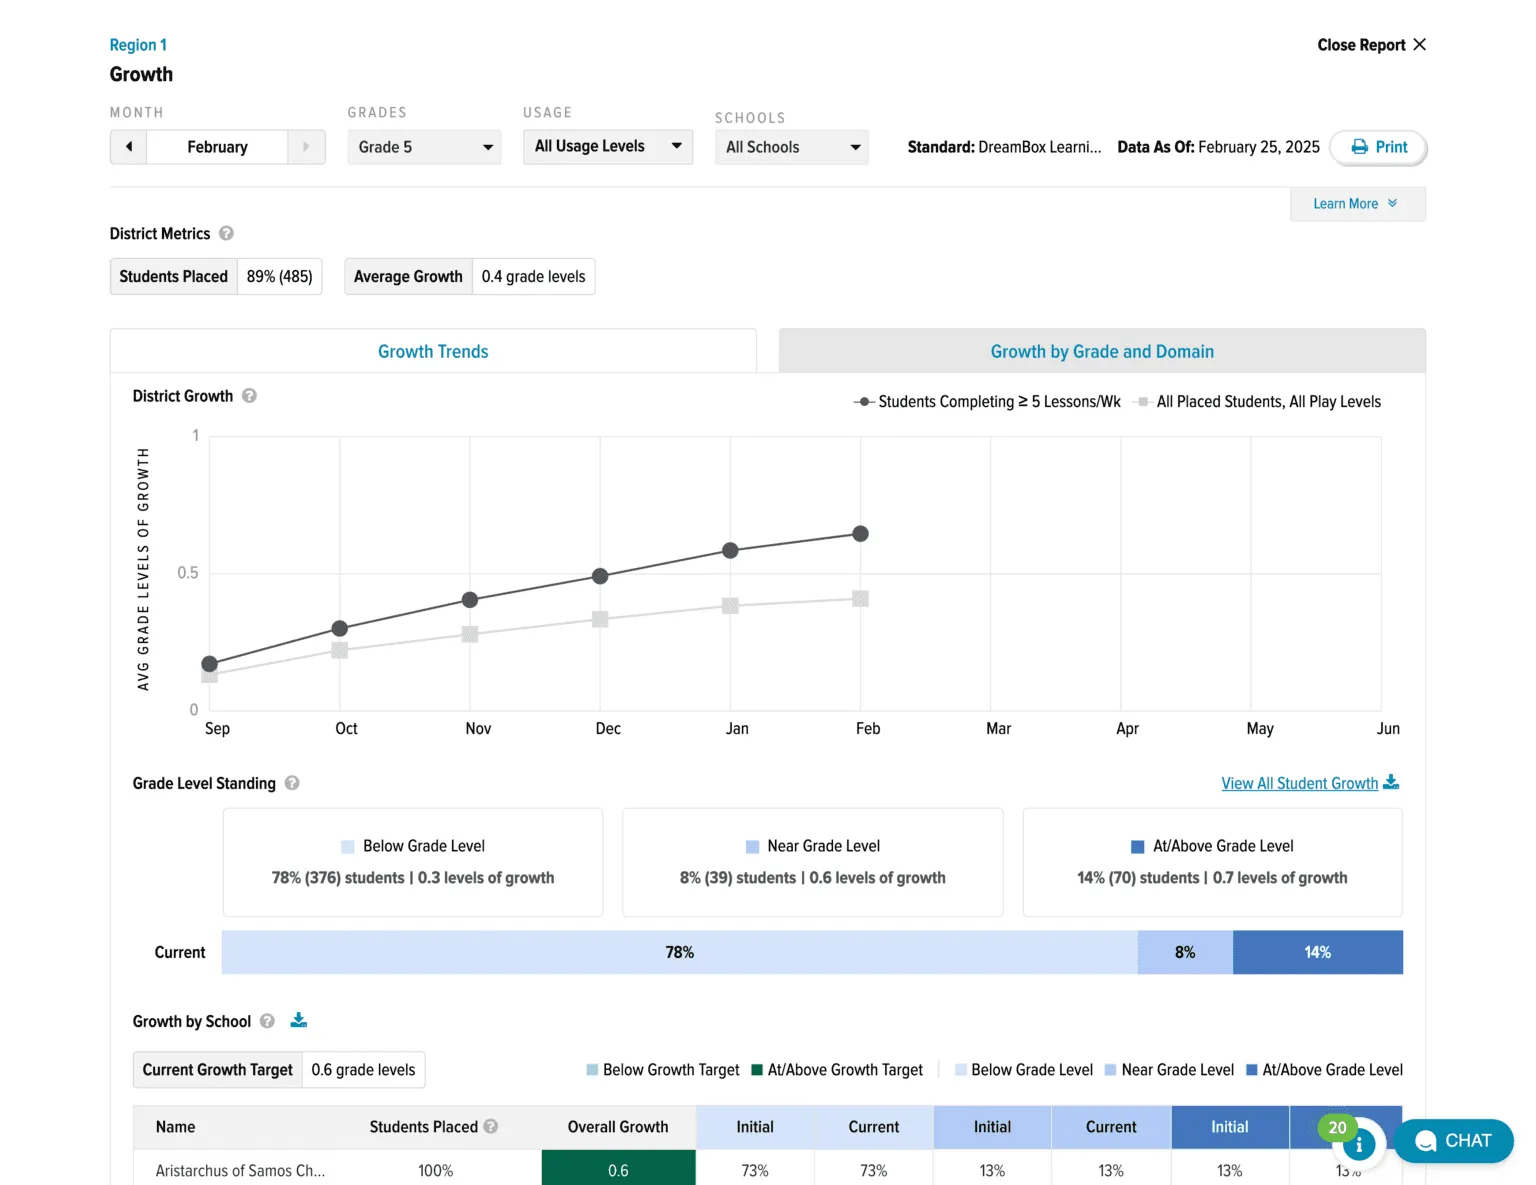The width and height of the screenshot is (1536, 1185).
Task: Open the District Metrics help icon
Action: click(227, 233)
